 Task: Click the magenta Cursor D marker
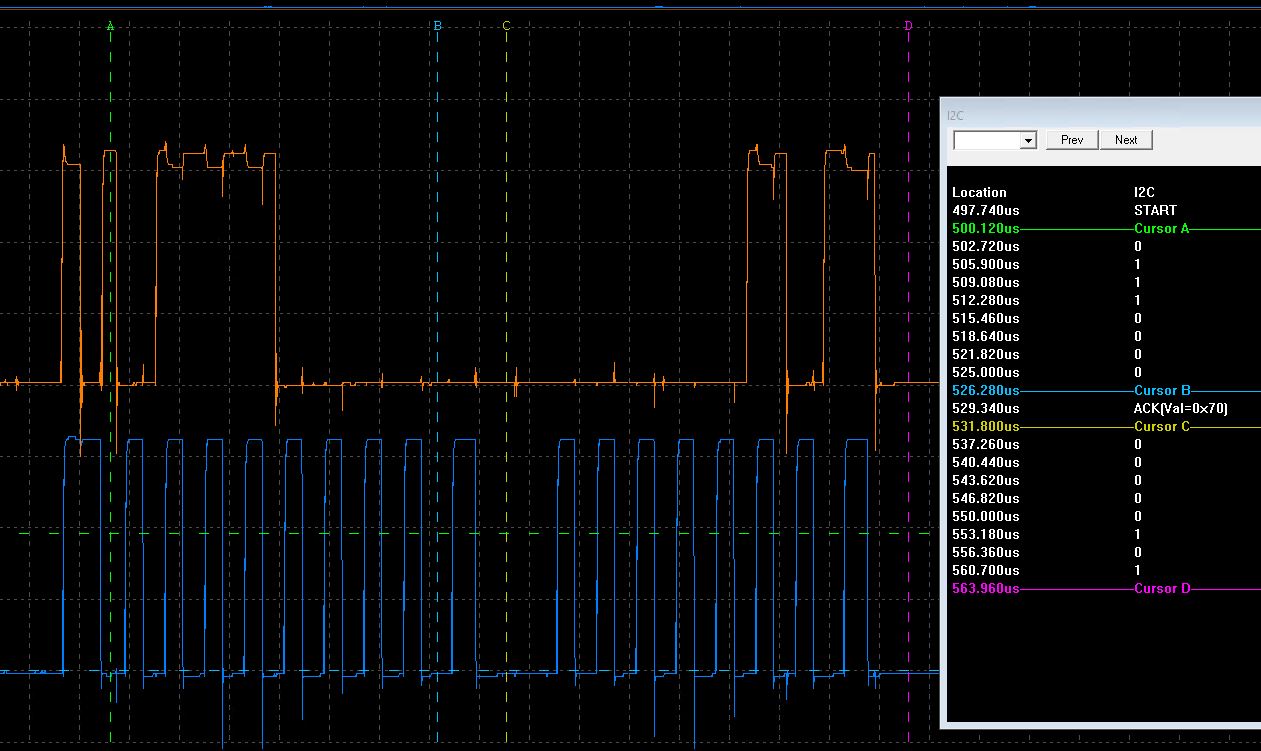coord(908,27)
